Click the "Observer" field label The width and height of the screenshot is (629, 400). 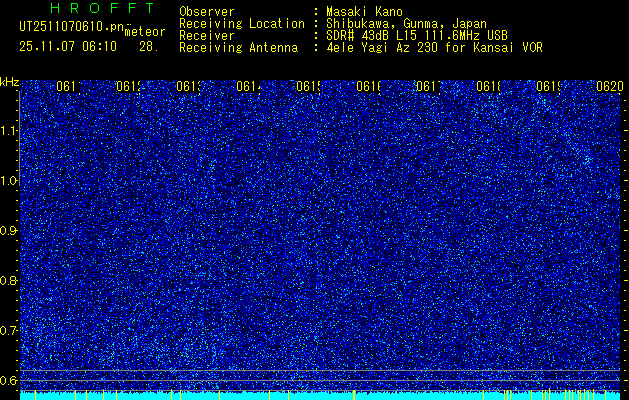click(x=207, y=12)
